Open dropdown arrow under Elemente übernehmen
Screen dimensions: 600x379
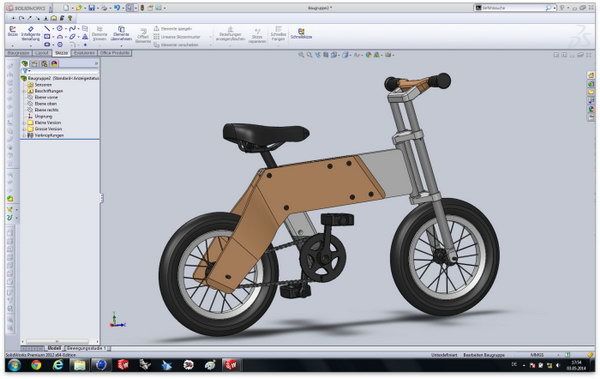coord(121,46)
